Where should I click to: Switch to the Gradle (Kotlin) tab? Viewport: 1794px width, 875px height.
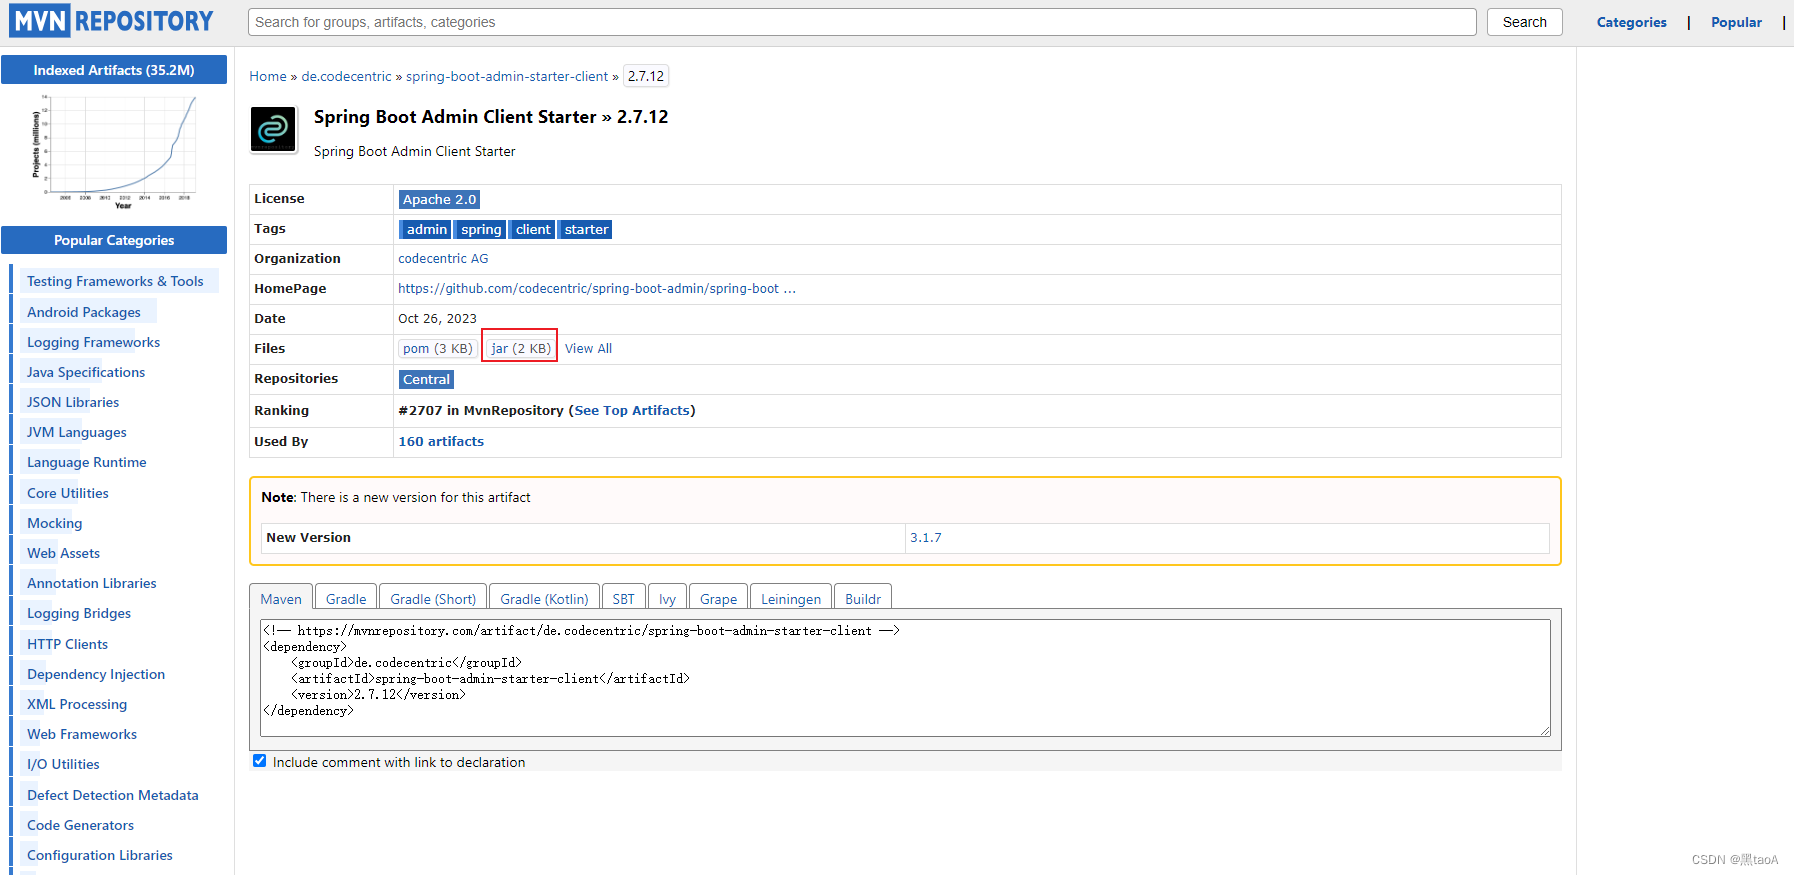pos(544,598)
